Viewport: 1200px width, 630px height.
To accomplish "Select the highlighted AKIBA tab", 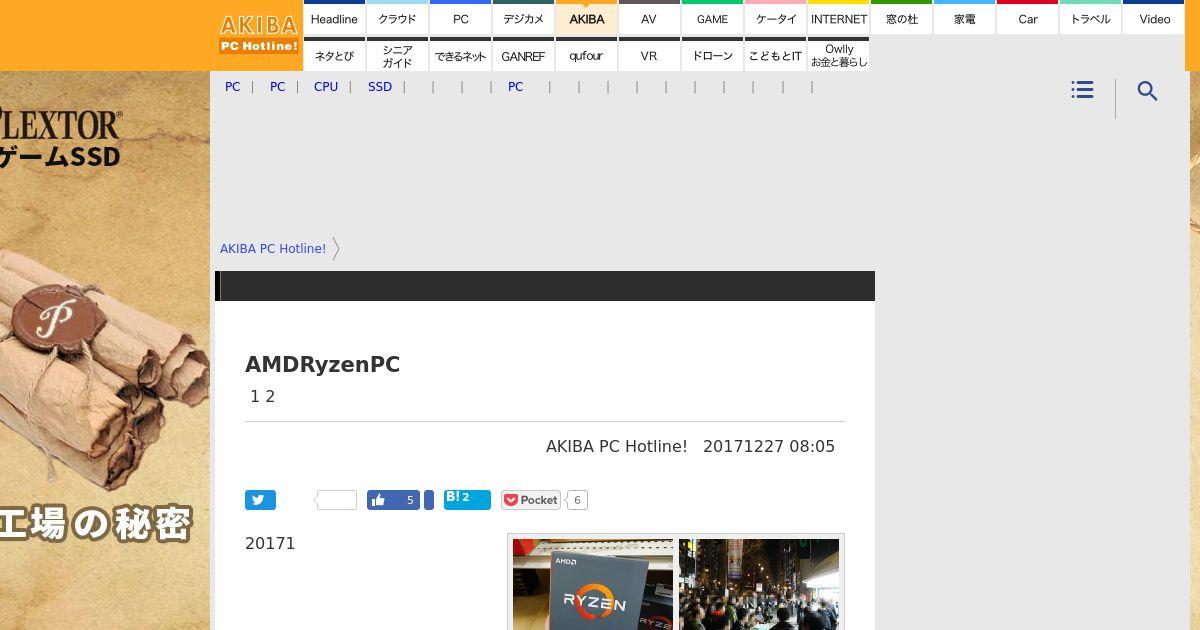I will [x=586, y=18].
